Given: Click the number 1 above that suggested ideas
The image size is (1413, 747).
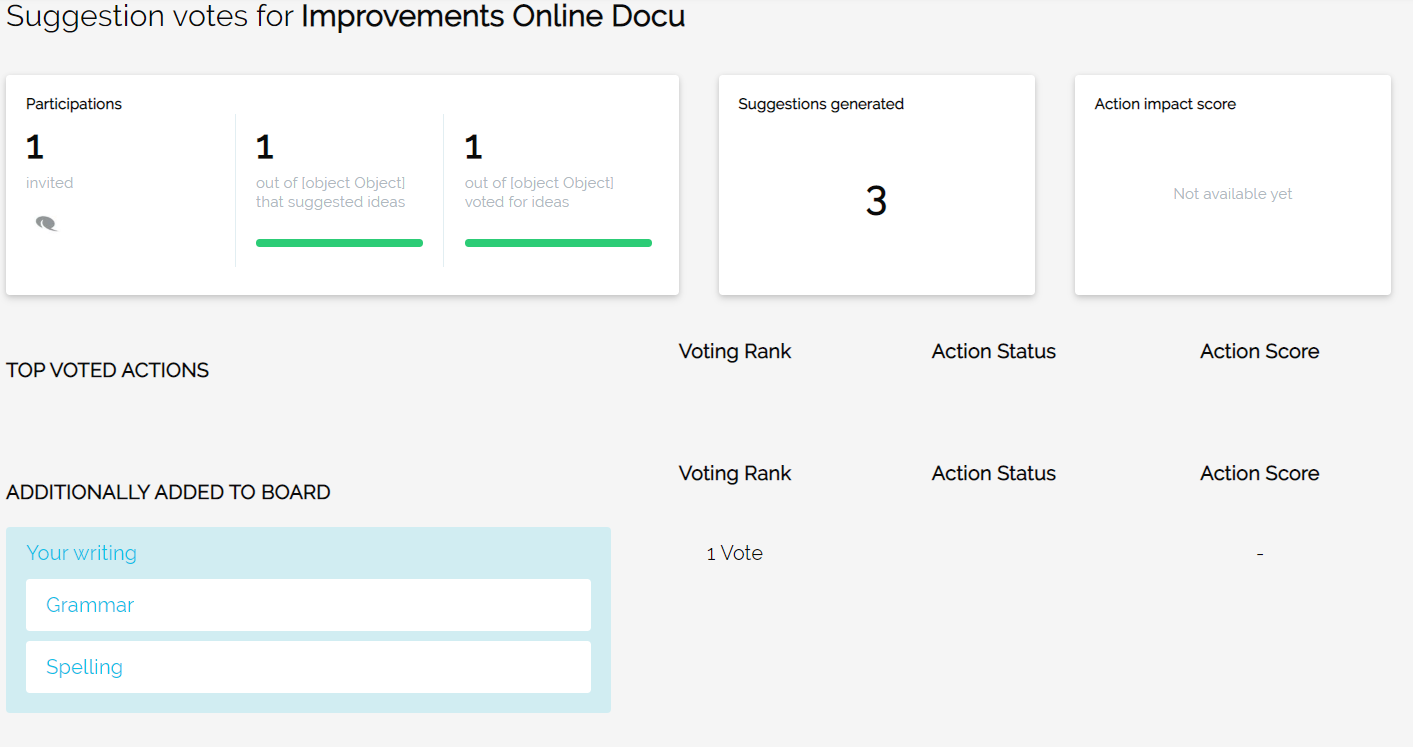Looking at the screenshot, I should point(265,148).
